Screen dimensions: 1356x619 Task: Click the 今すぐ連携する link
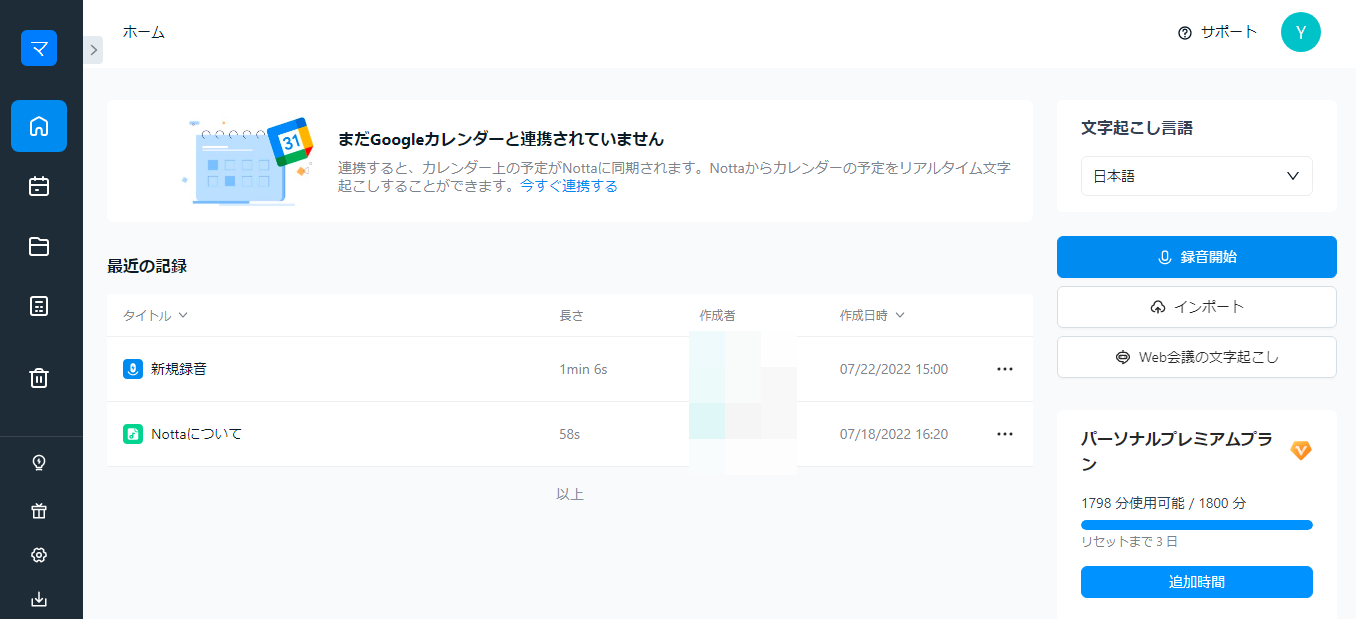coord(568,186)
